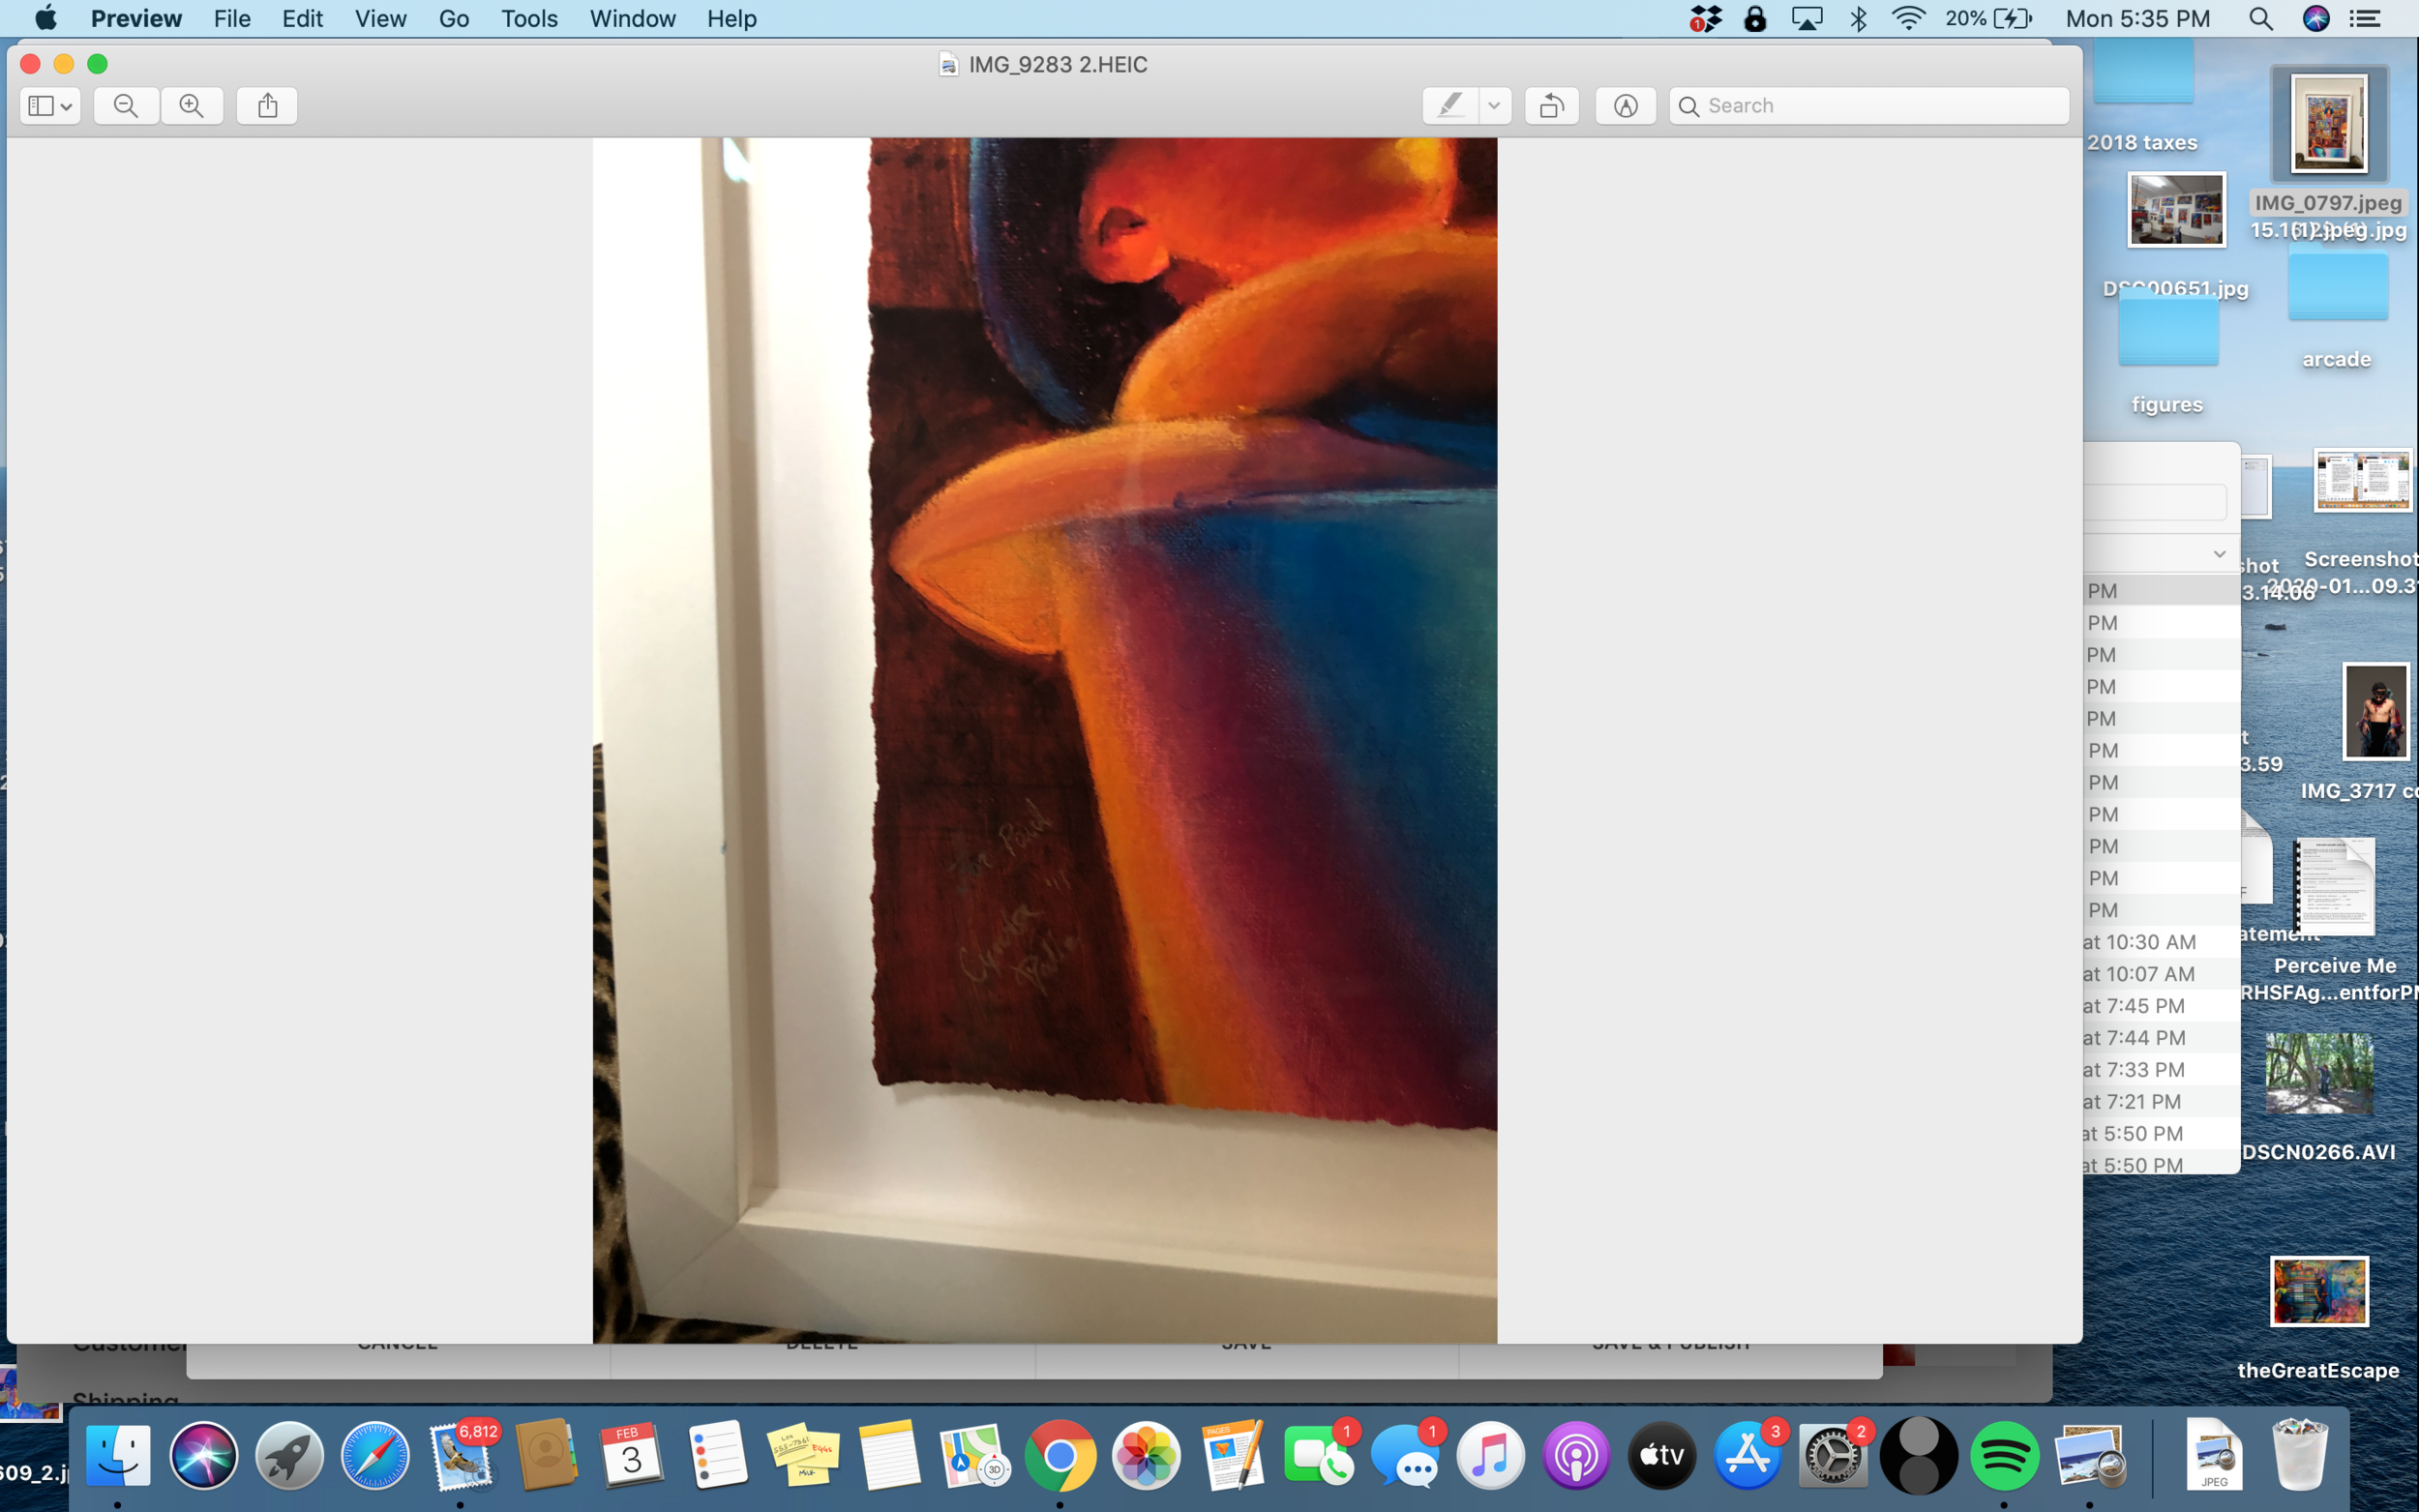Zoom out of the image in Preview
Viewport: 2419px width, 1512px height.
pyautogui.click(x=126, y=106)
